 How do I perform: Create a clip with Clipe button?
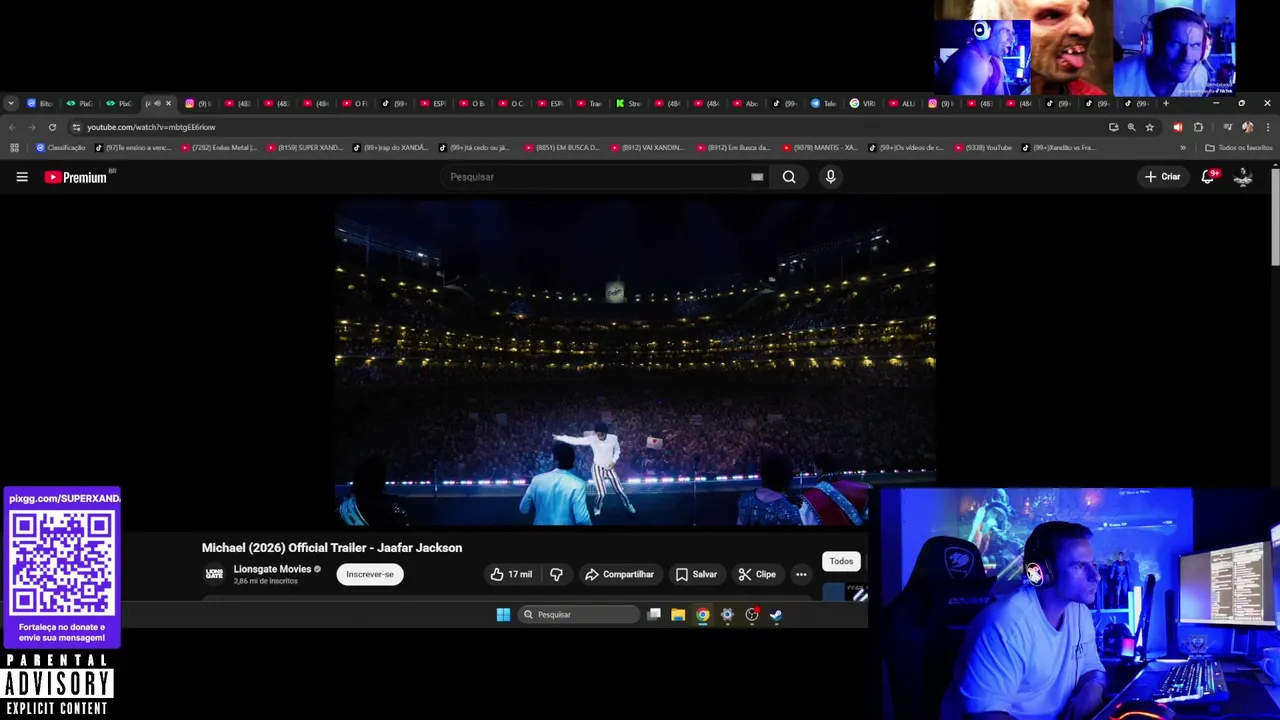coord(757,574)
